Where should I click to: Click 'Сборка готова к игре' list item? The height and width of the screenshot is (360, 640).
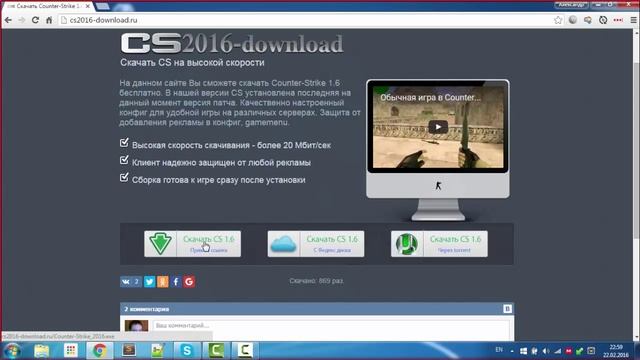218,180
